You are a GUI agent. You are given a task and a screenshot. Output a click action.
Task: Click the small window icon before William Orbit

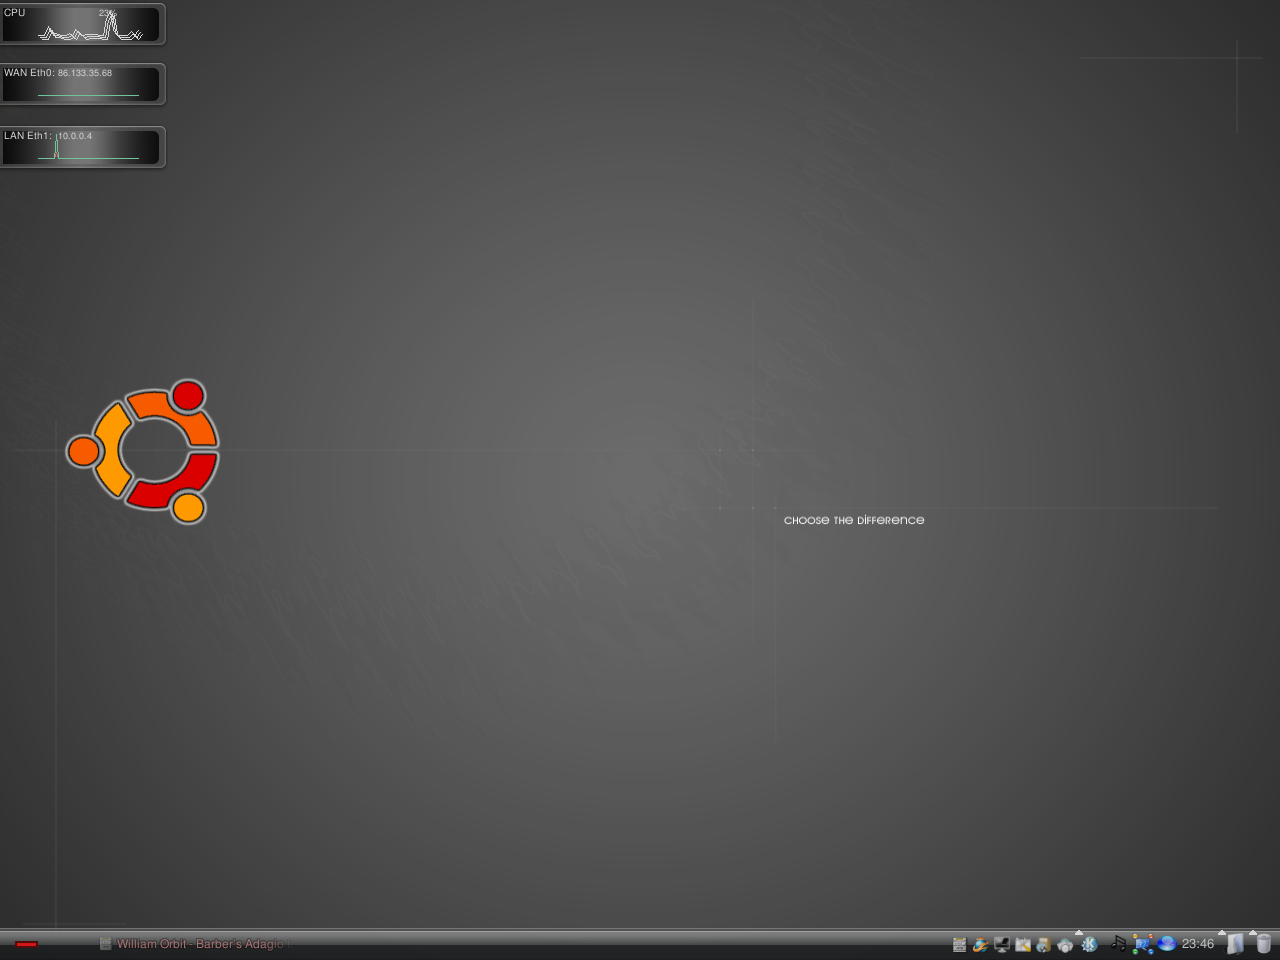(105, 944)
